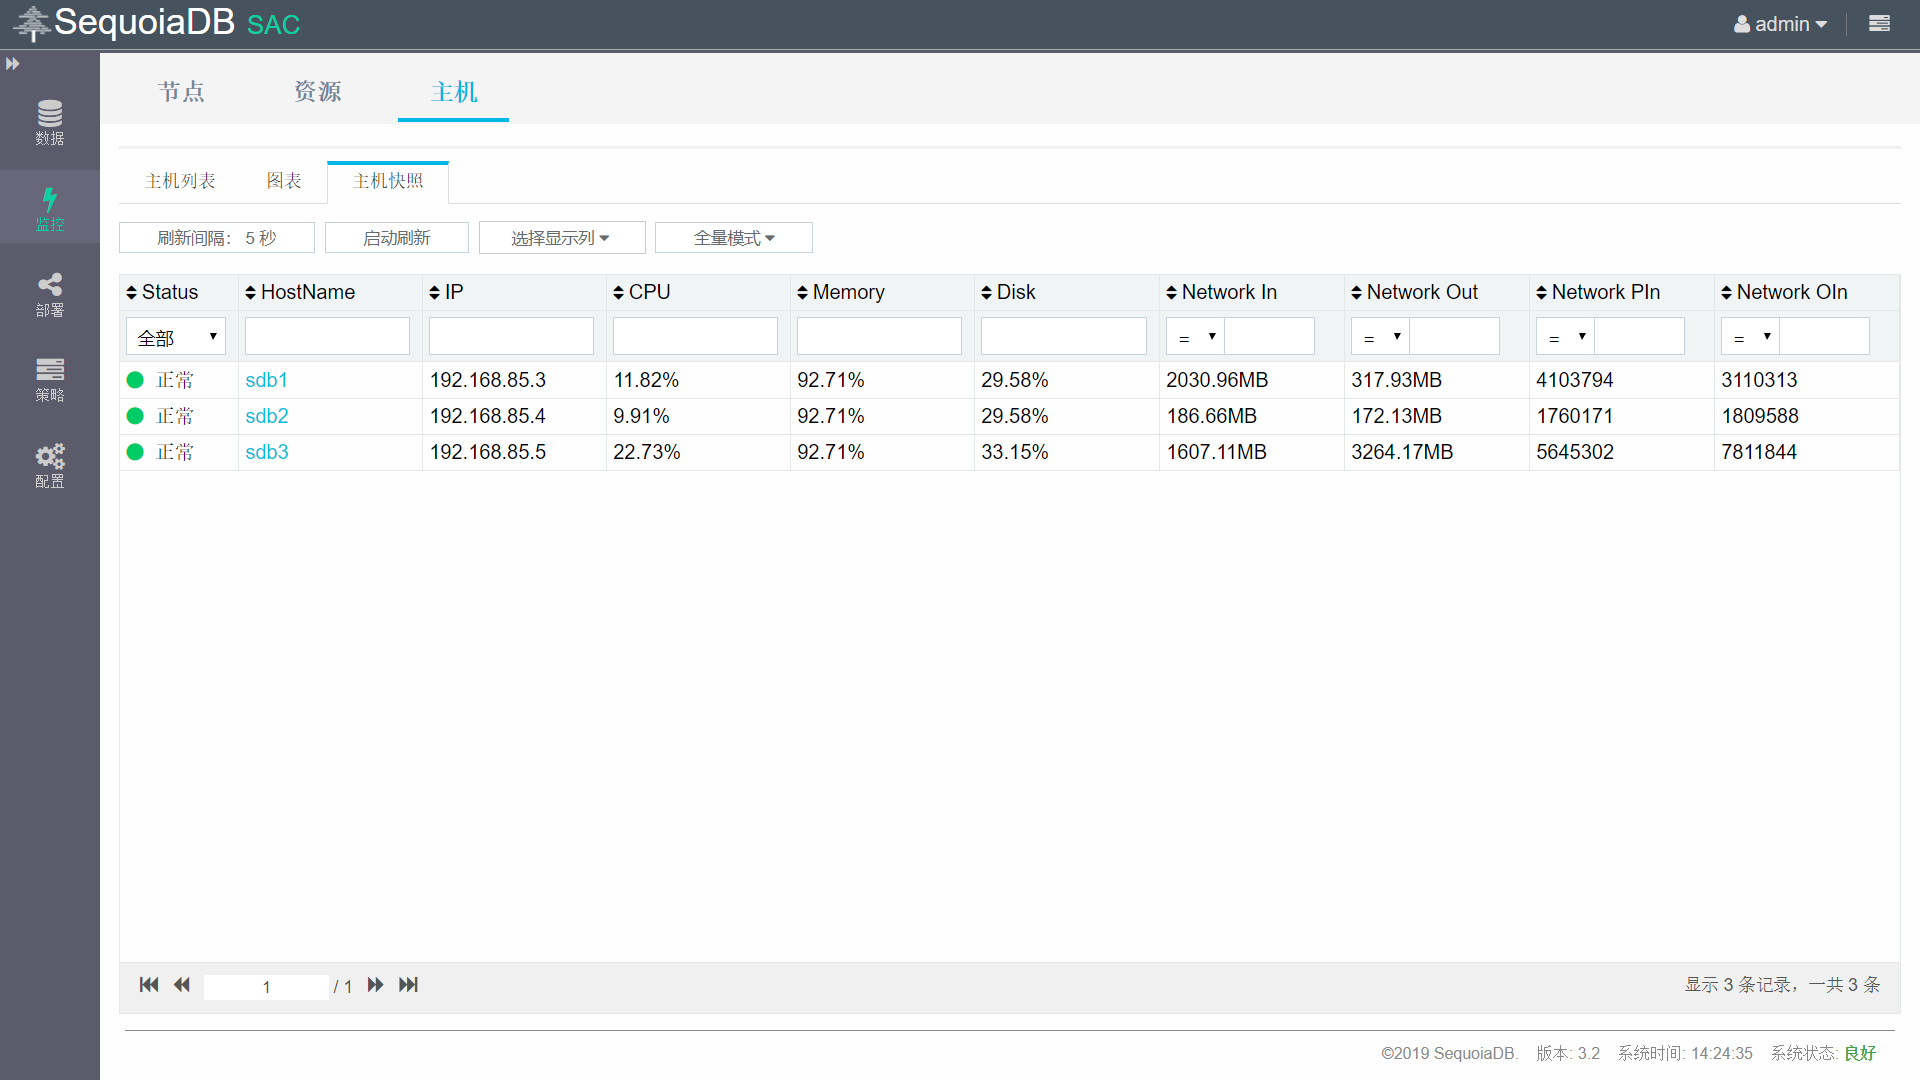Expand the 选择显示列 column chooser
This screenshot has height=1080, width=1920.
[561, 238]
